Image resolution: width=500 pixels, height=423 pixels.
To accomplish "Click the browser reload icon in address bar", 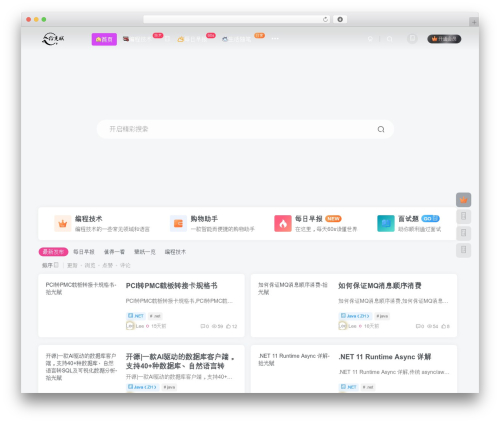I will pyautogui.click(x=325, y=19).
